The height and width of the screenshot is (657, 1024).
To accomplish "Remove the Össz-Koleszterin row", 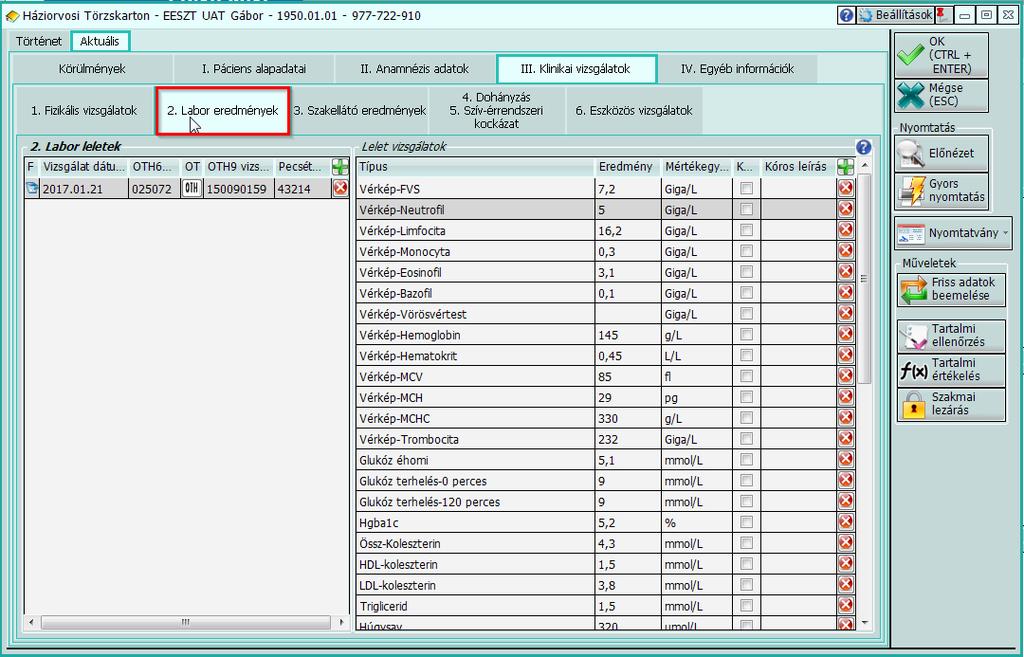I will coord(846,544).
